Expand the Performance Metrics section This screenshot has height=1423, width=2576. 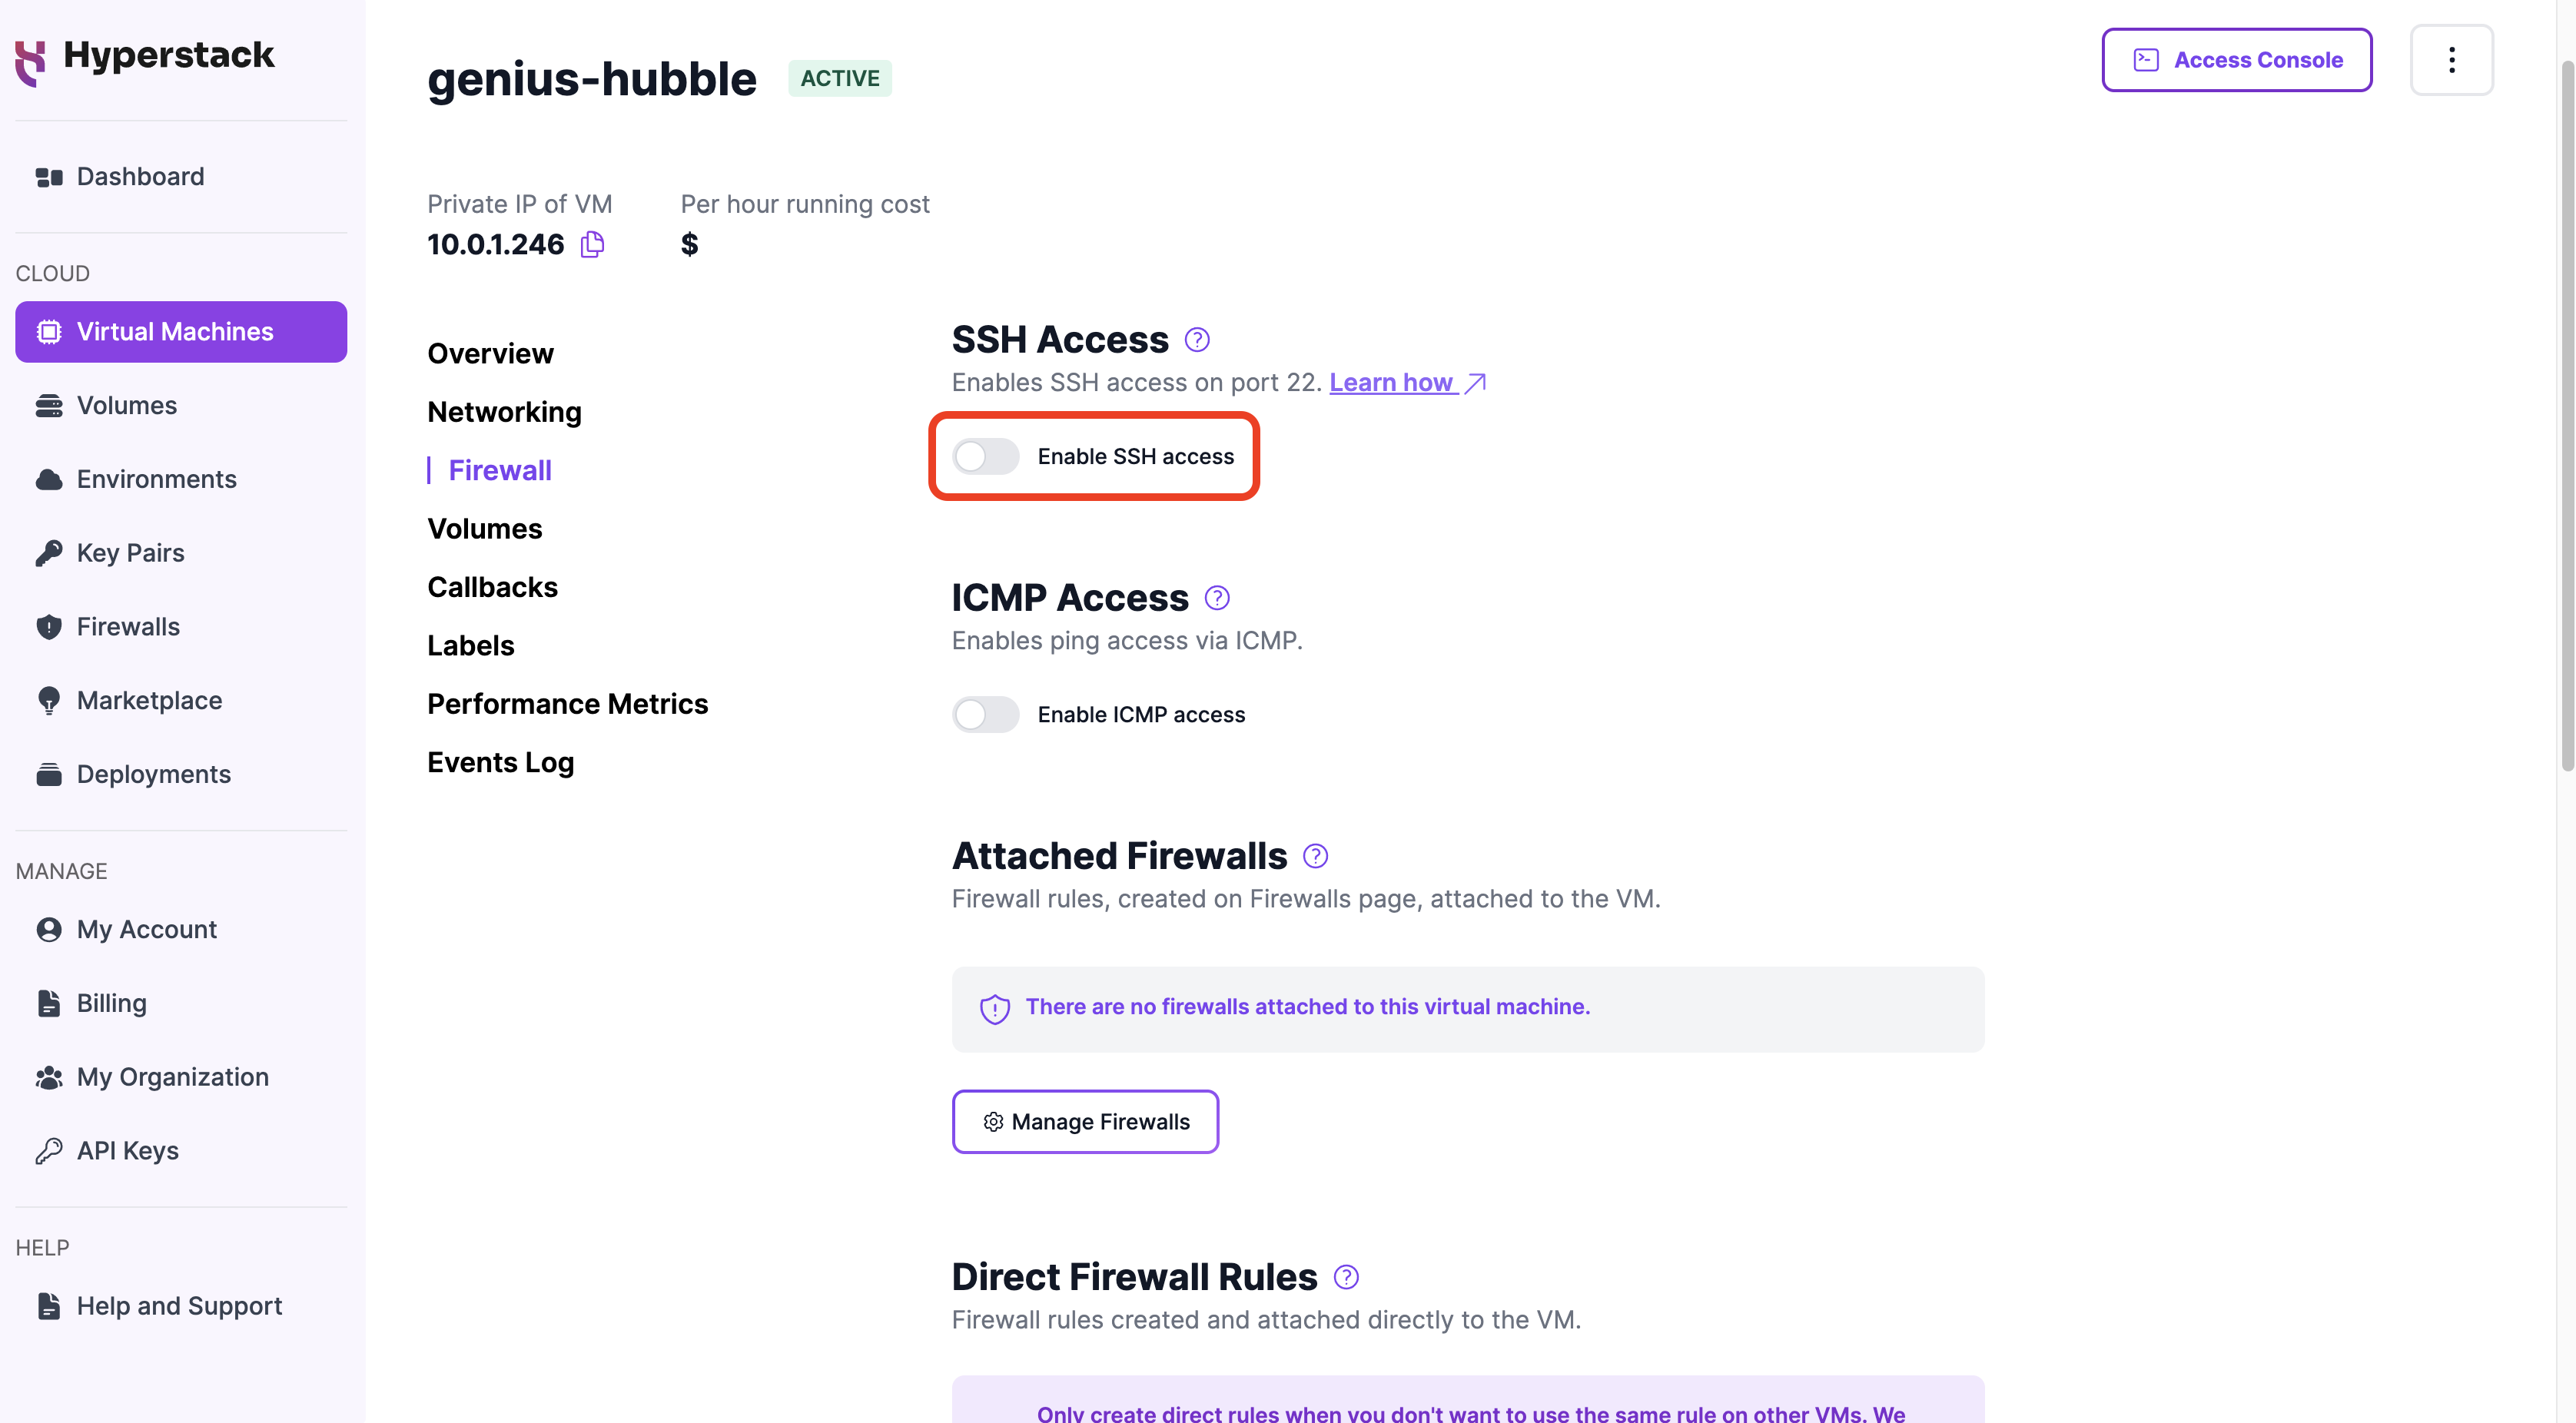tap(568, 703)
